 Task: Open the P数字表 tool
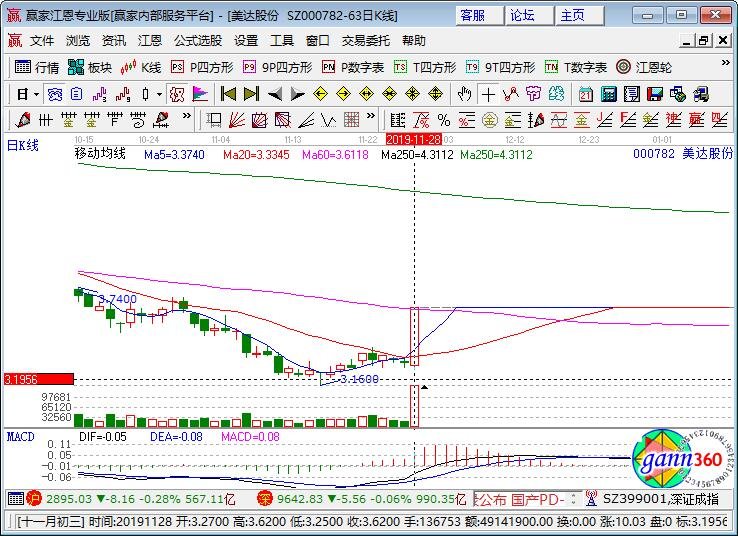pos(353,67)
